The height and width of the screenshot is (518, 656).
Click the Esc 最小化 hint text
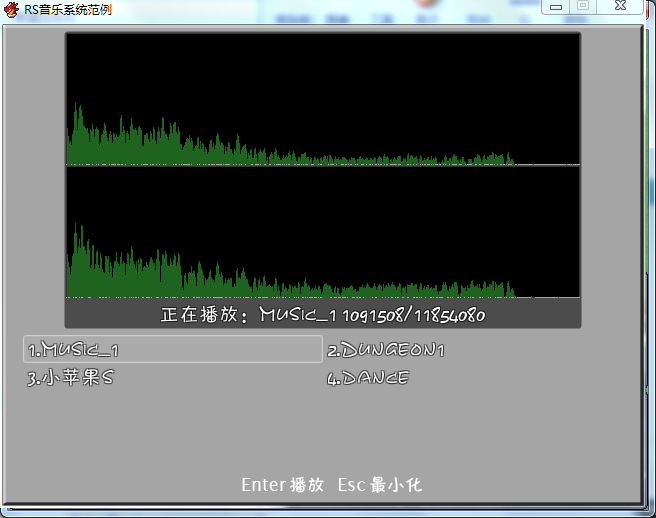[x=379, y=485]
